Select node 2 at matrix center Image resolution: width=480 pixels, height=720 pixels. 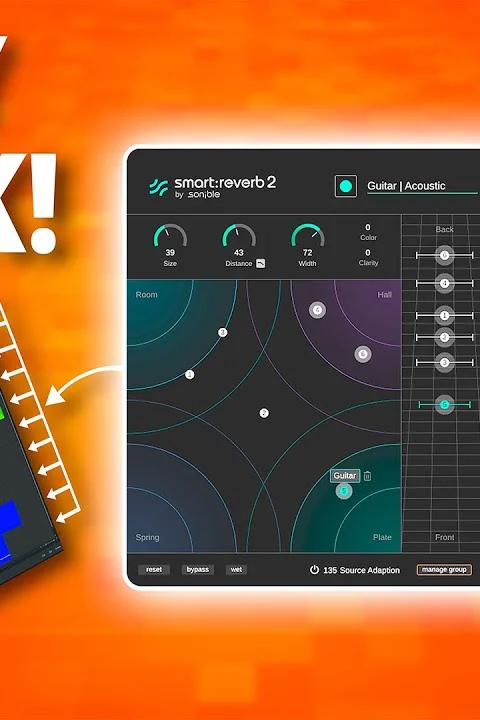pos(264,413)
